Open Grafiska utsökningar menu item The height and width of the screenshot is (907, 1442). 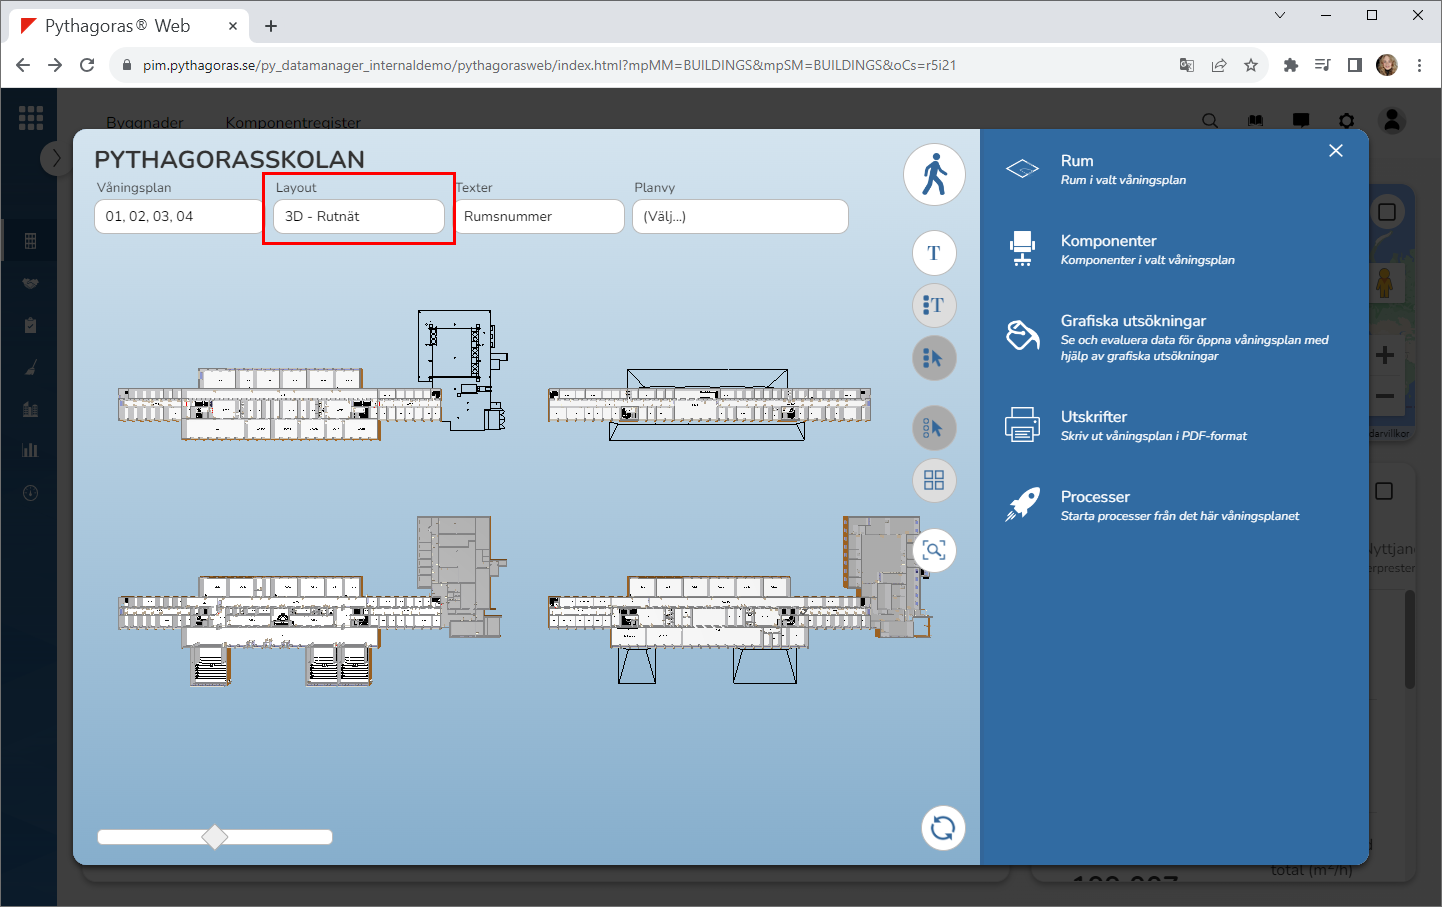pos(1133,321)
